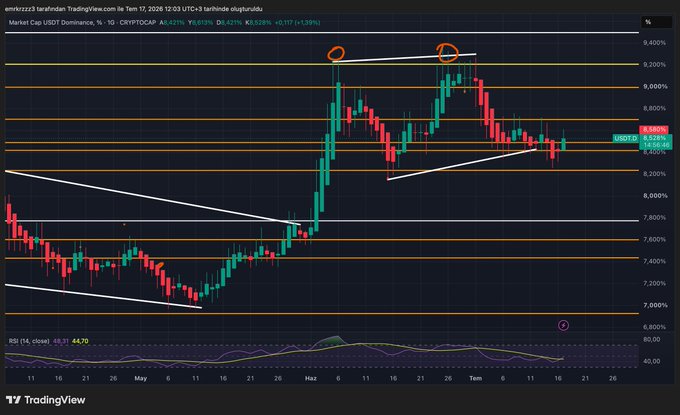Click the purple lightning bolt icon
Viewport: 680px width, 415px height.
pos(563,325)
